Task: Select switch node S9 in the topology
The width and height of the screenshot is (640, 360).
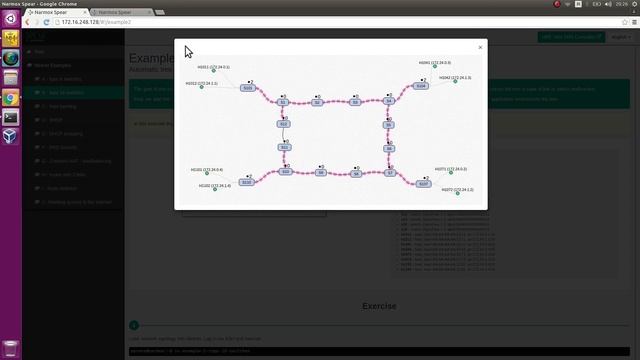Action: click(x=321, y=173)
